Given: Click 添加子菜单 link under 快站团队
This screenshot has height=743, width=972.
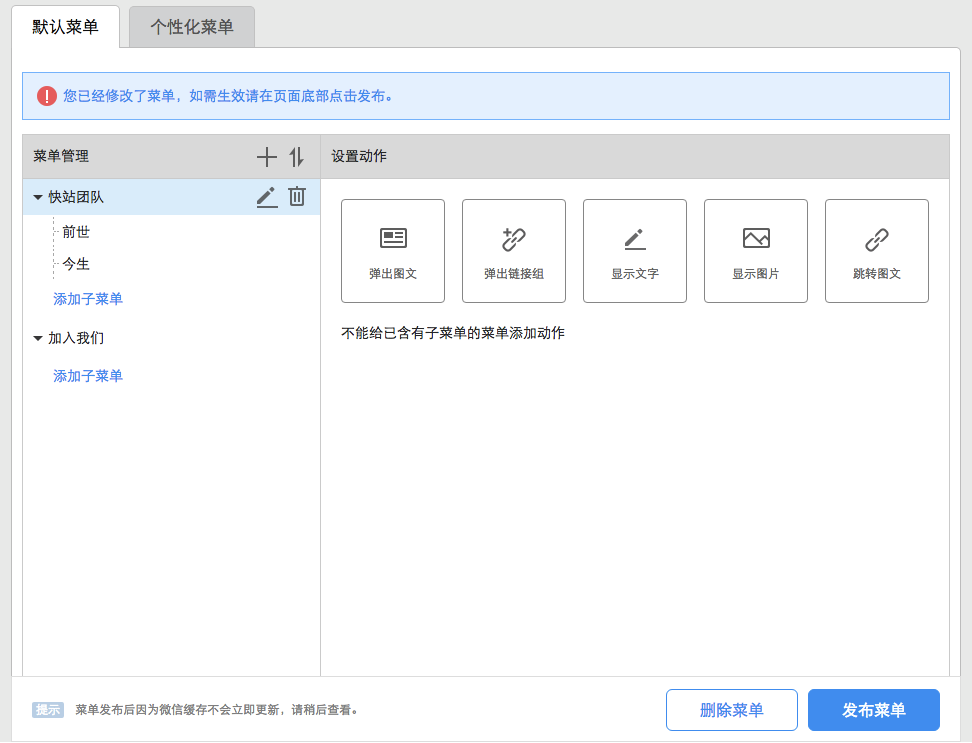Looking at the screenshot, I should (88, 299).
